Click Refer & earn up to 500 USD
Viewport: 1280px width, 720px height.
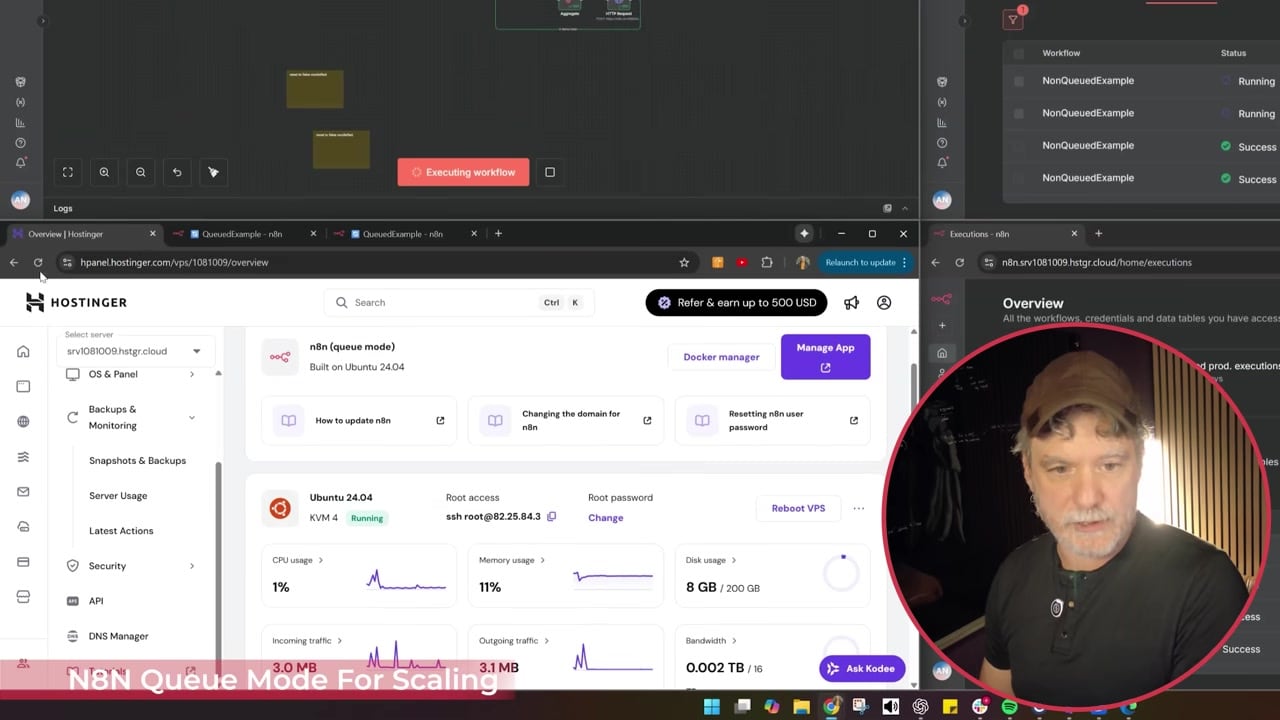pyautogui.click(x=737, y=302)
